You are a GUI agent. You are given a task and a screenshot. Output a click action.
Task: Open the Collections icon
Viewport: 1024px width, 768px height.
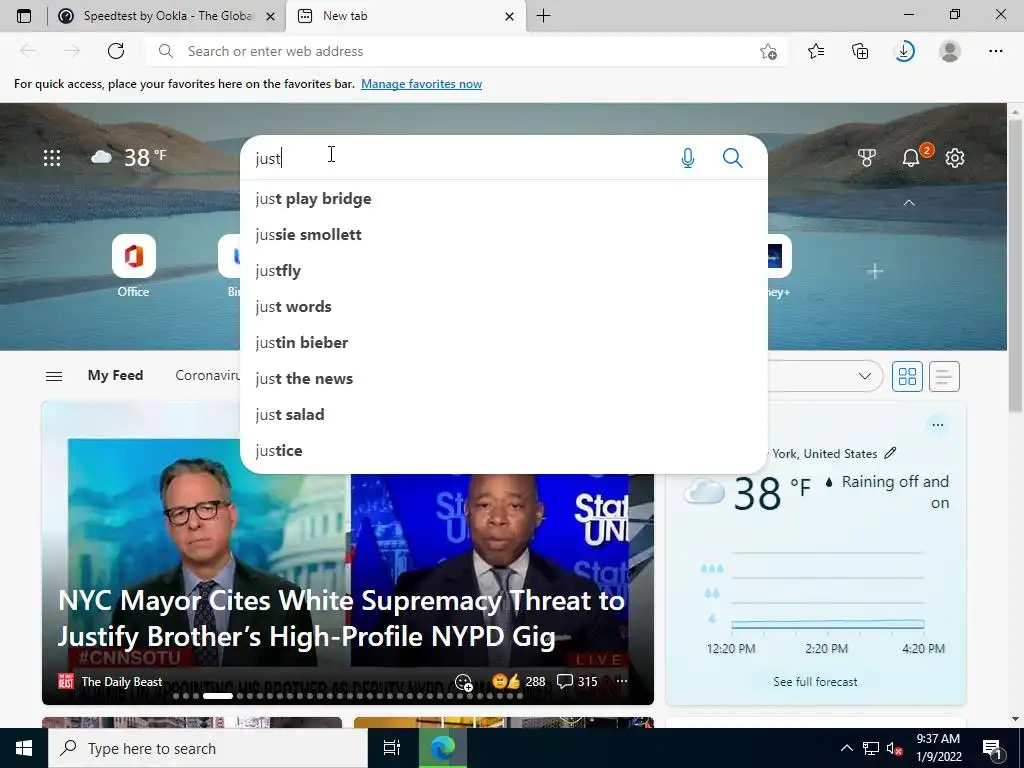tap(860, 51)
